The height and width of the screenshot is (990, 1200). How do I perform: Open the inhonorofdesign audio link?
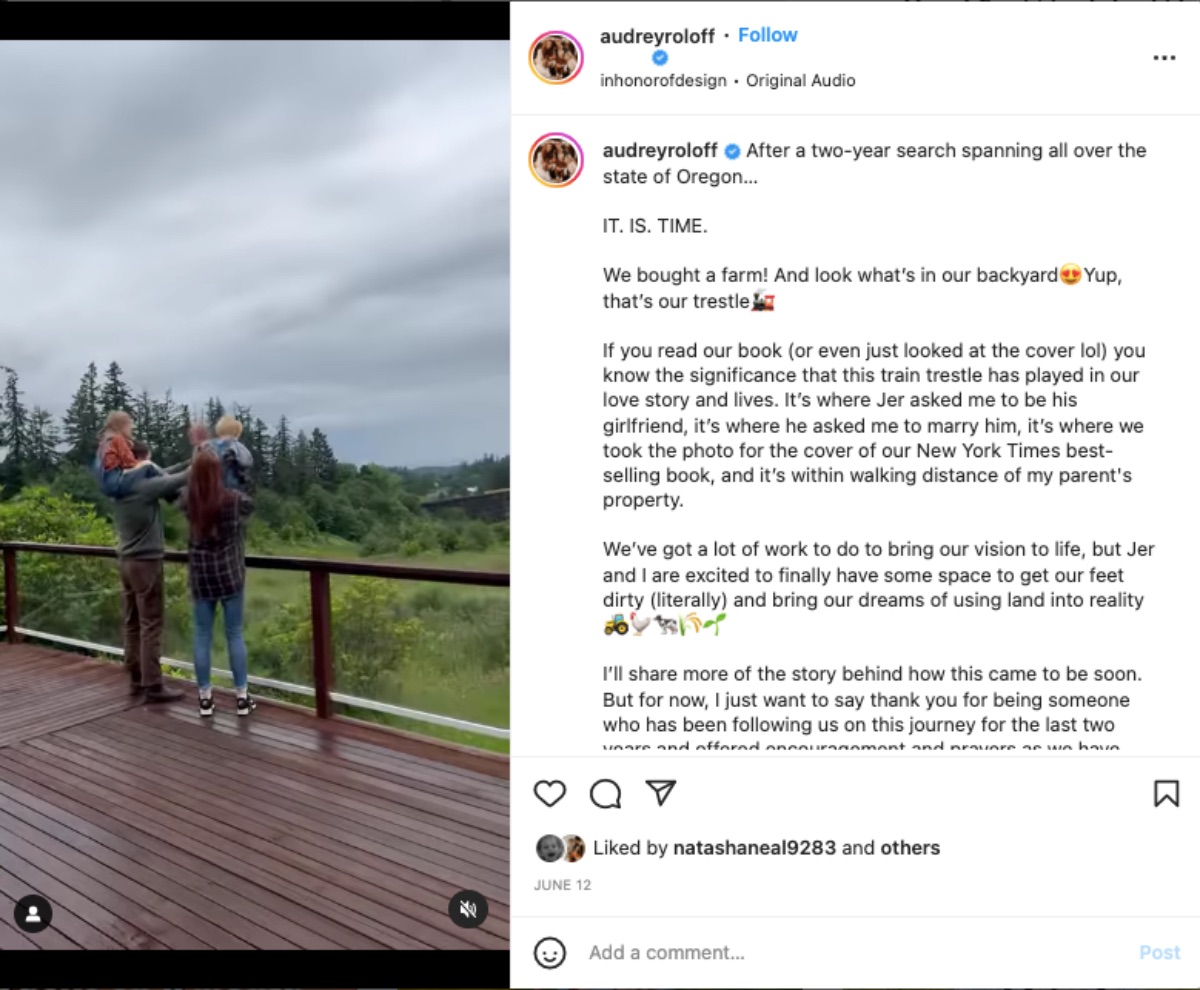(663, 81)
